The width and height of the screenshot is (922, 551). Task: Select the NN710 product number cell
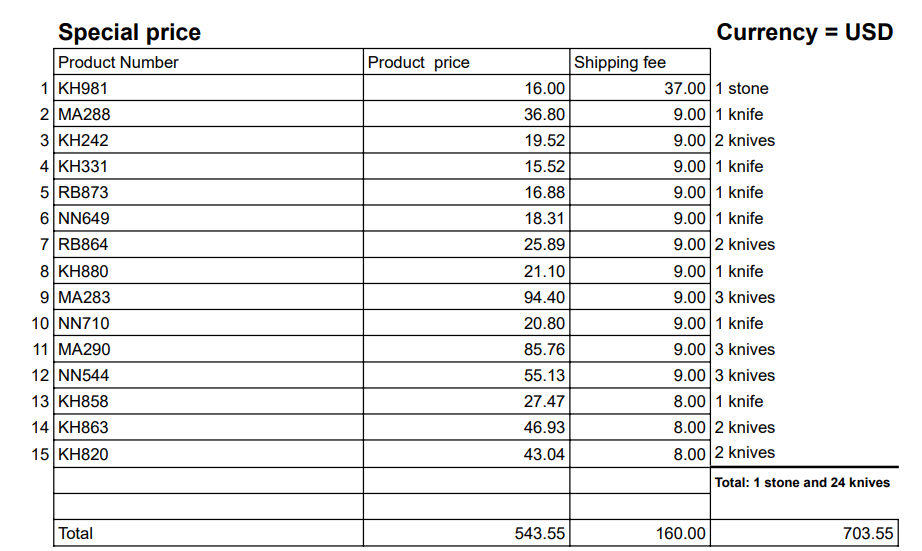pyautogui.click(x=208, y=323)
